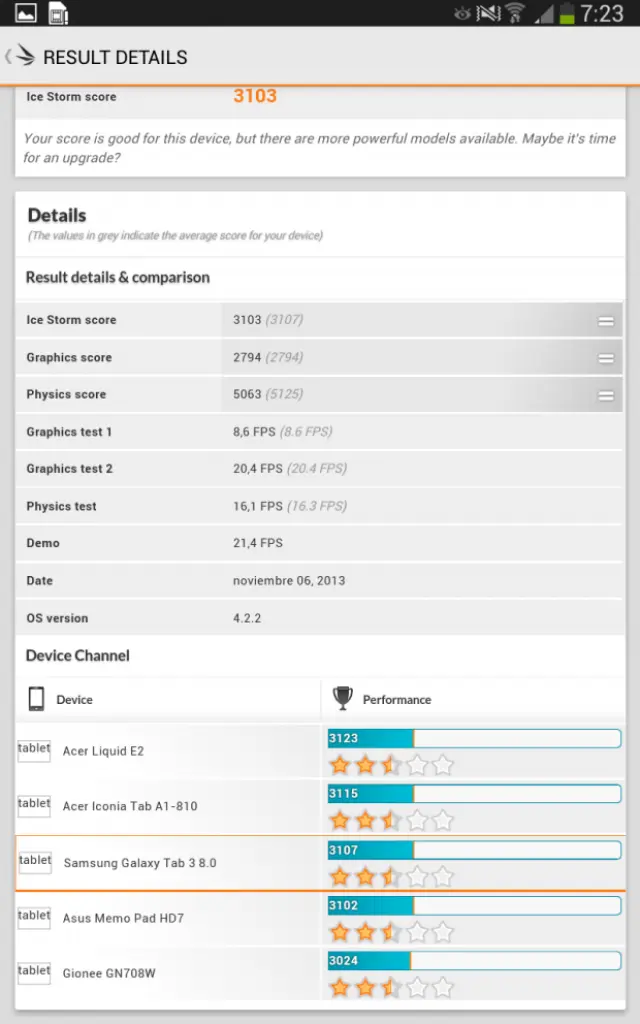Open the Asus Memo Pad HD7 entry

123,918
